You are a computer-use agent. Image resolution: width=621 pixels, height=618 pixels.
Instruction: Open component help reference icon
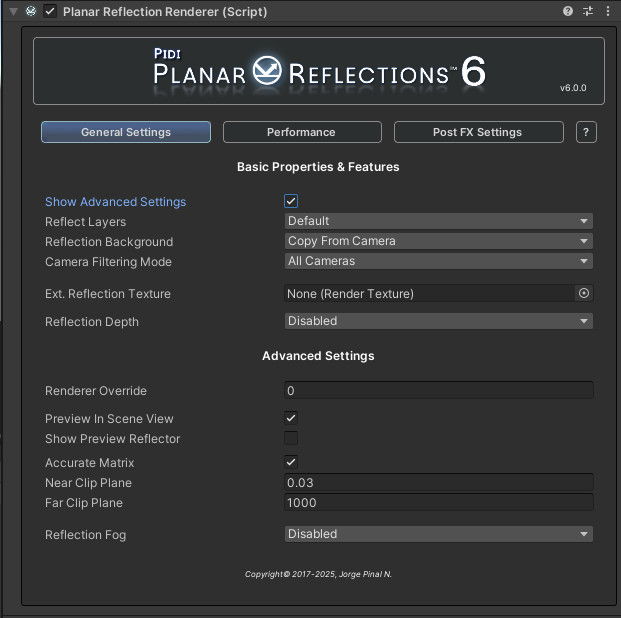(x=568, y=11)
